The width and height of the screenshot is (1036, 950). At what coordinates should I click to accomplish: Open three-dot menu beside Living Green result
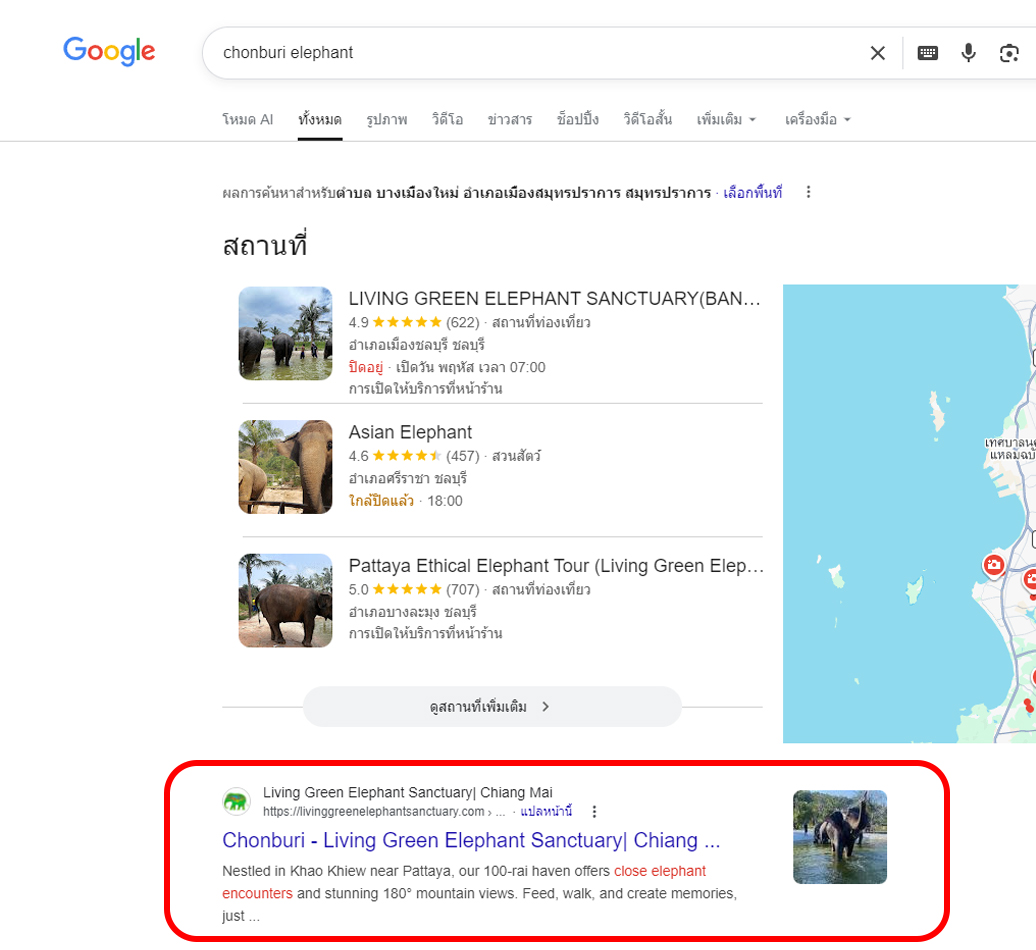click(595, 811)
